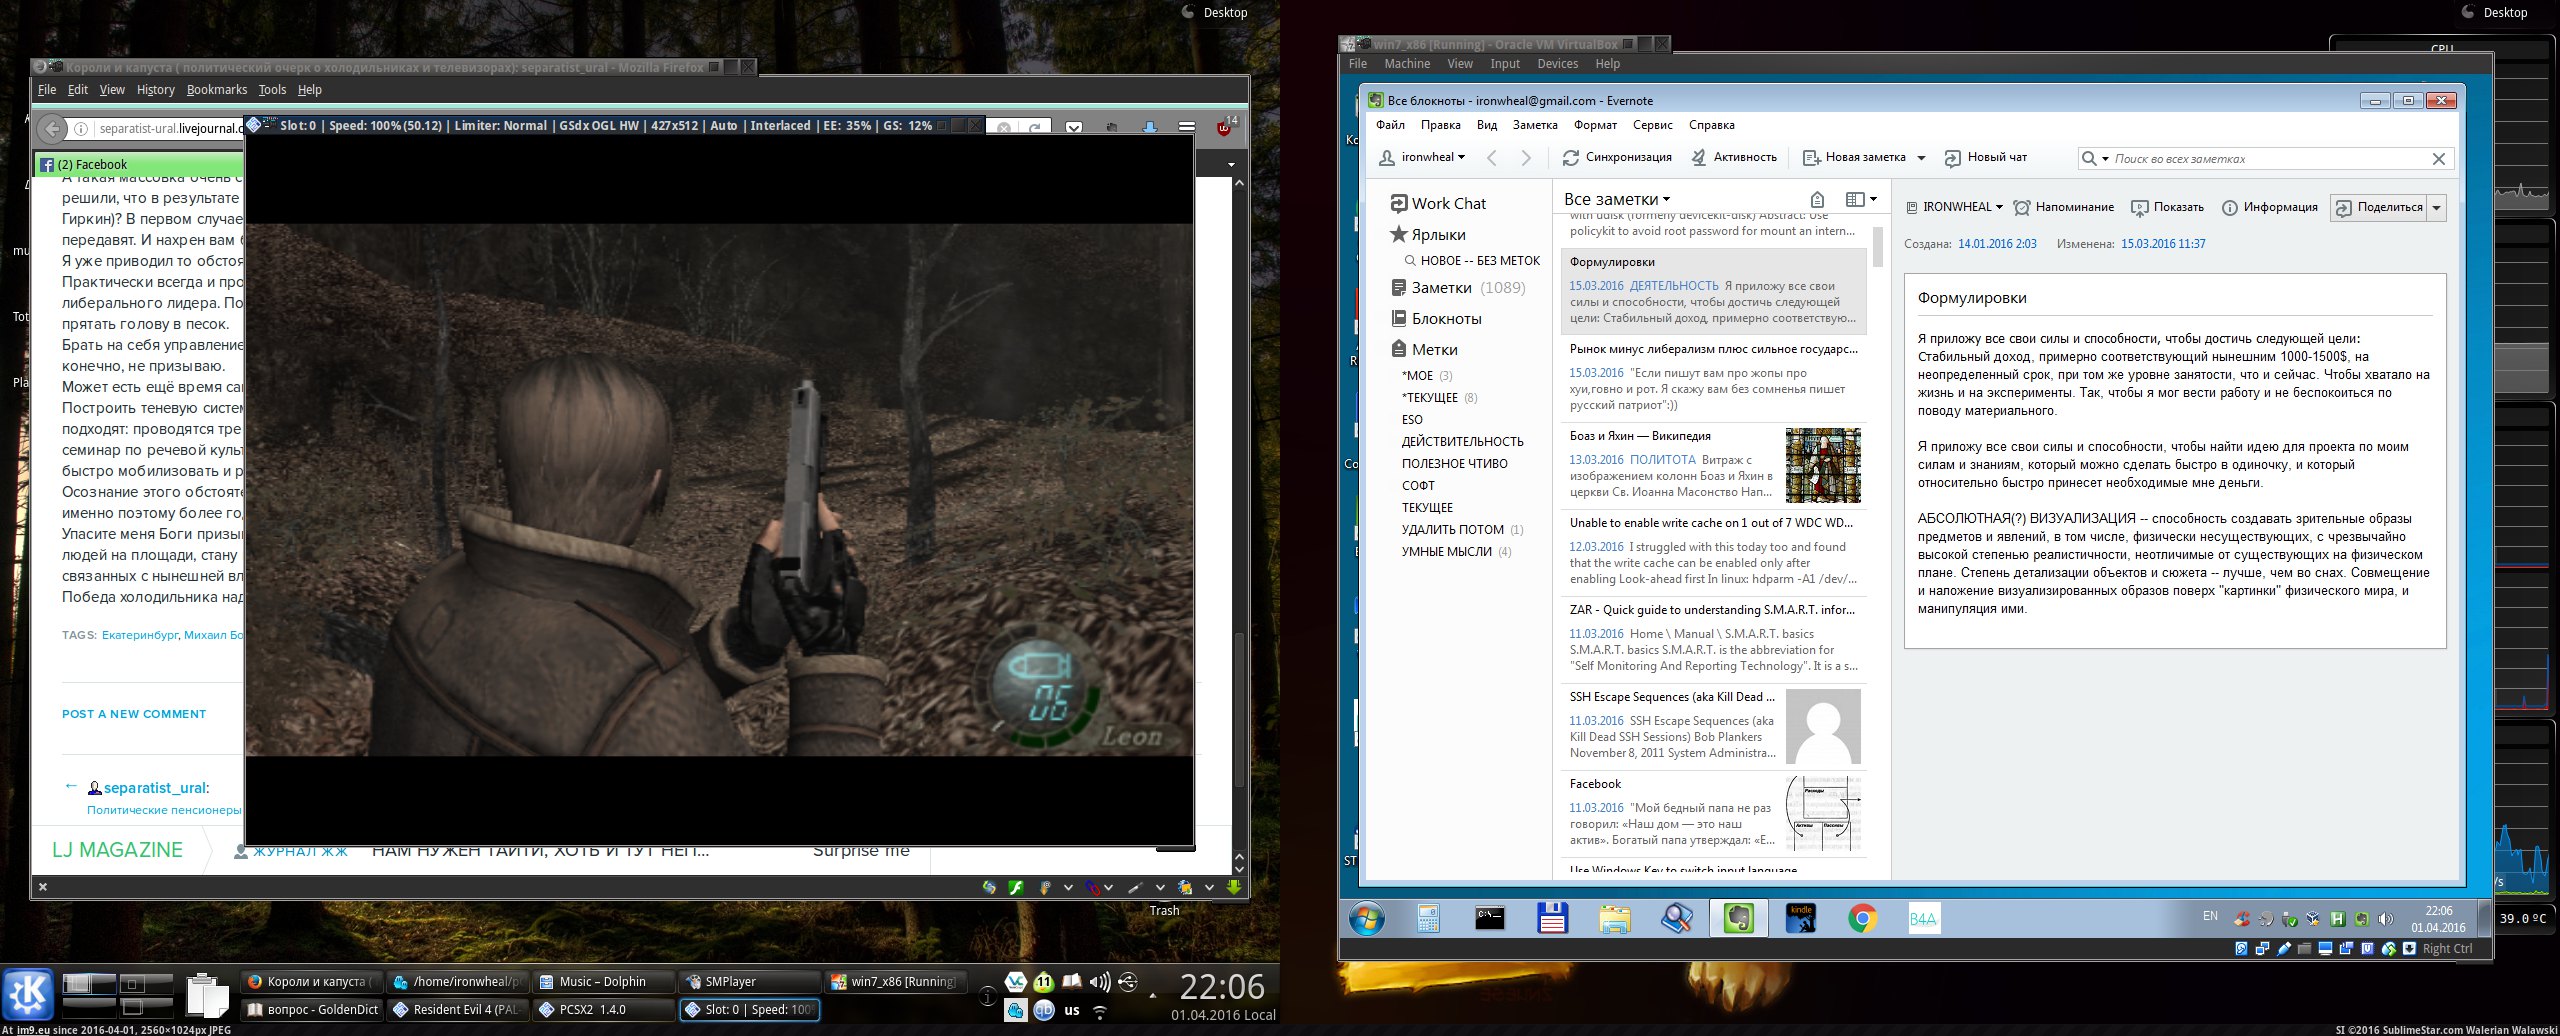The width and height of the screenshot is (2560, 1036).
Task: Open separatist_ural profile link
Action: 155,788
